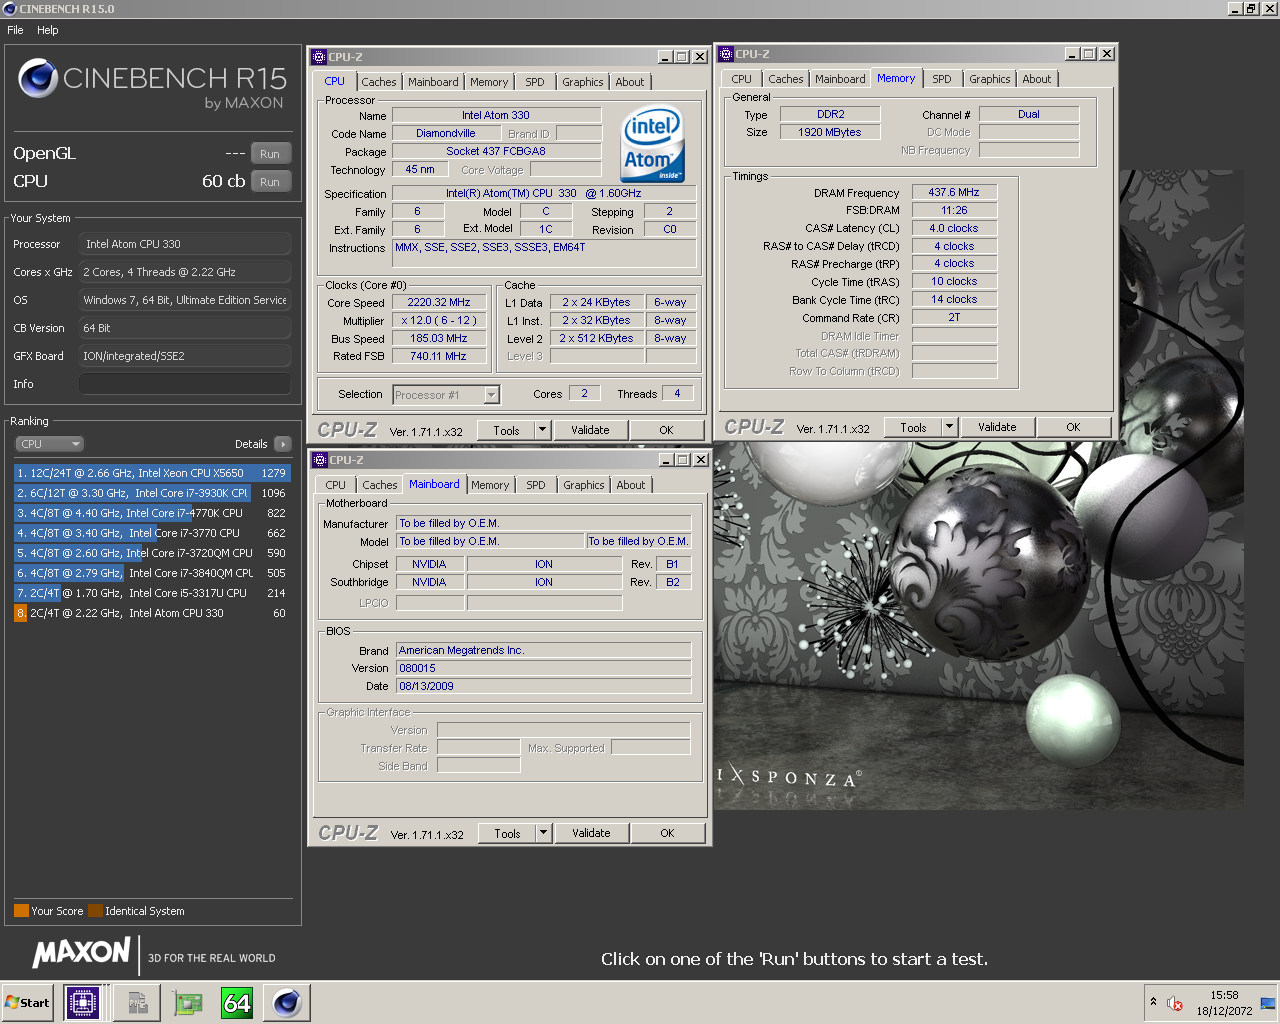
Task: Click the Code Name value Diamondville
Action: tap(446, 133)
